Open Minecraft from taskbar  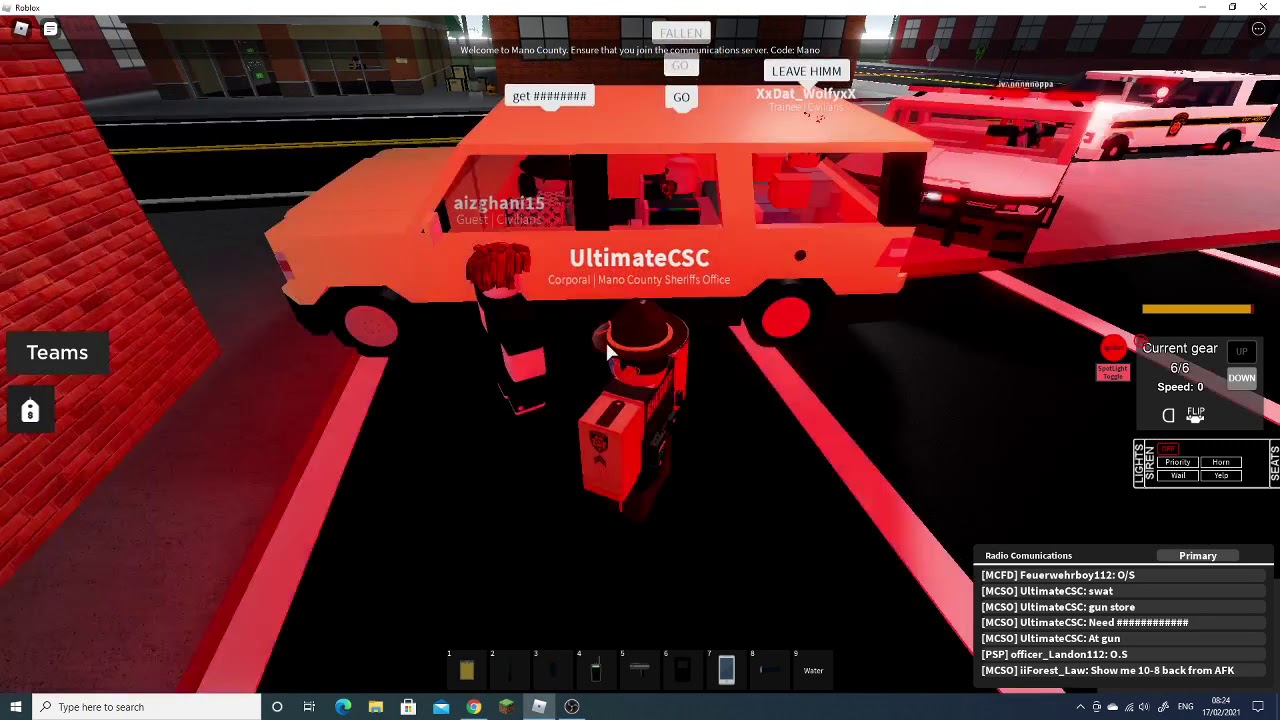[x=506, y=707]
